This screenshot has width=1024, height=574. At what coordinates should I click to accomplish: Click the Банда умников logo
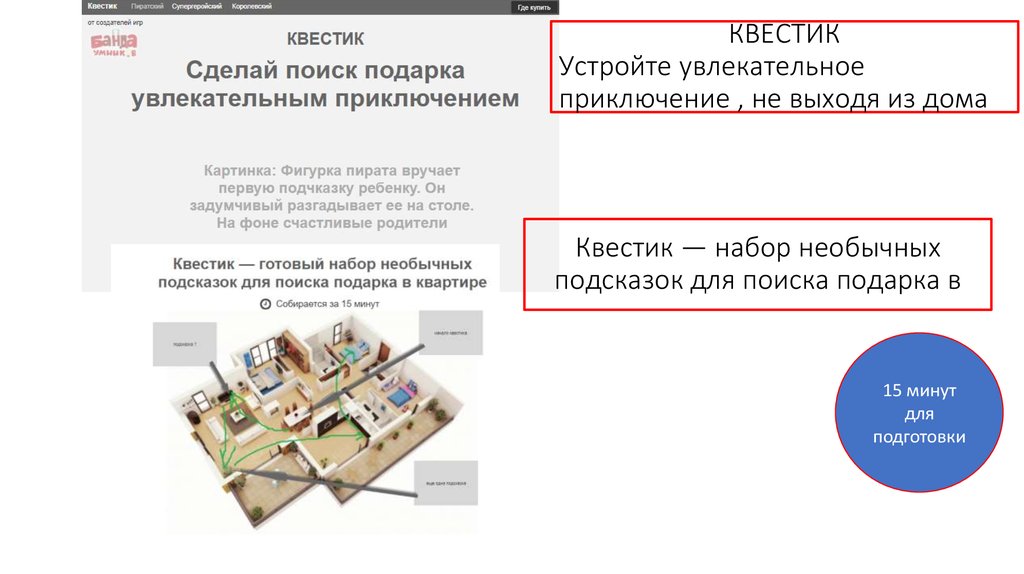(x=114, y=43)
